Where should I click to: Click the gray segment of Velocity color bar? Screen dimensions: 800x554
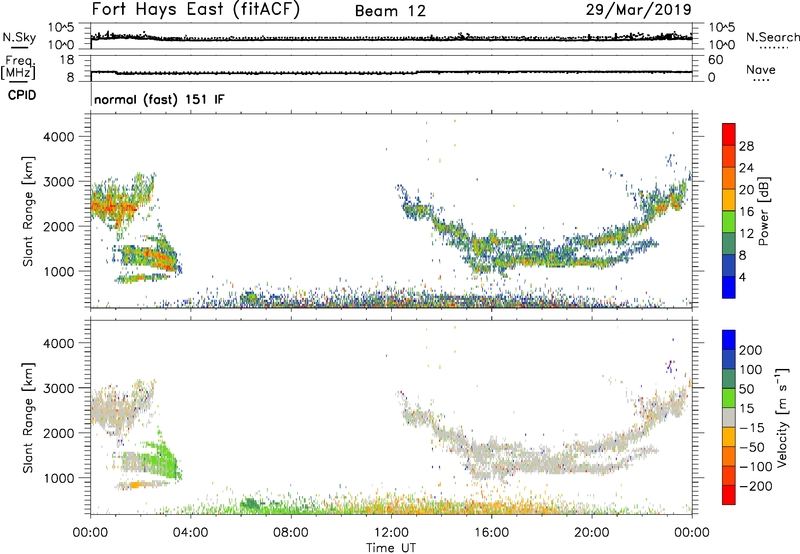click(729, 417)
